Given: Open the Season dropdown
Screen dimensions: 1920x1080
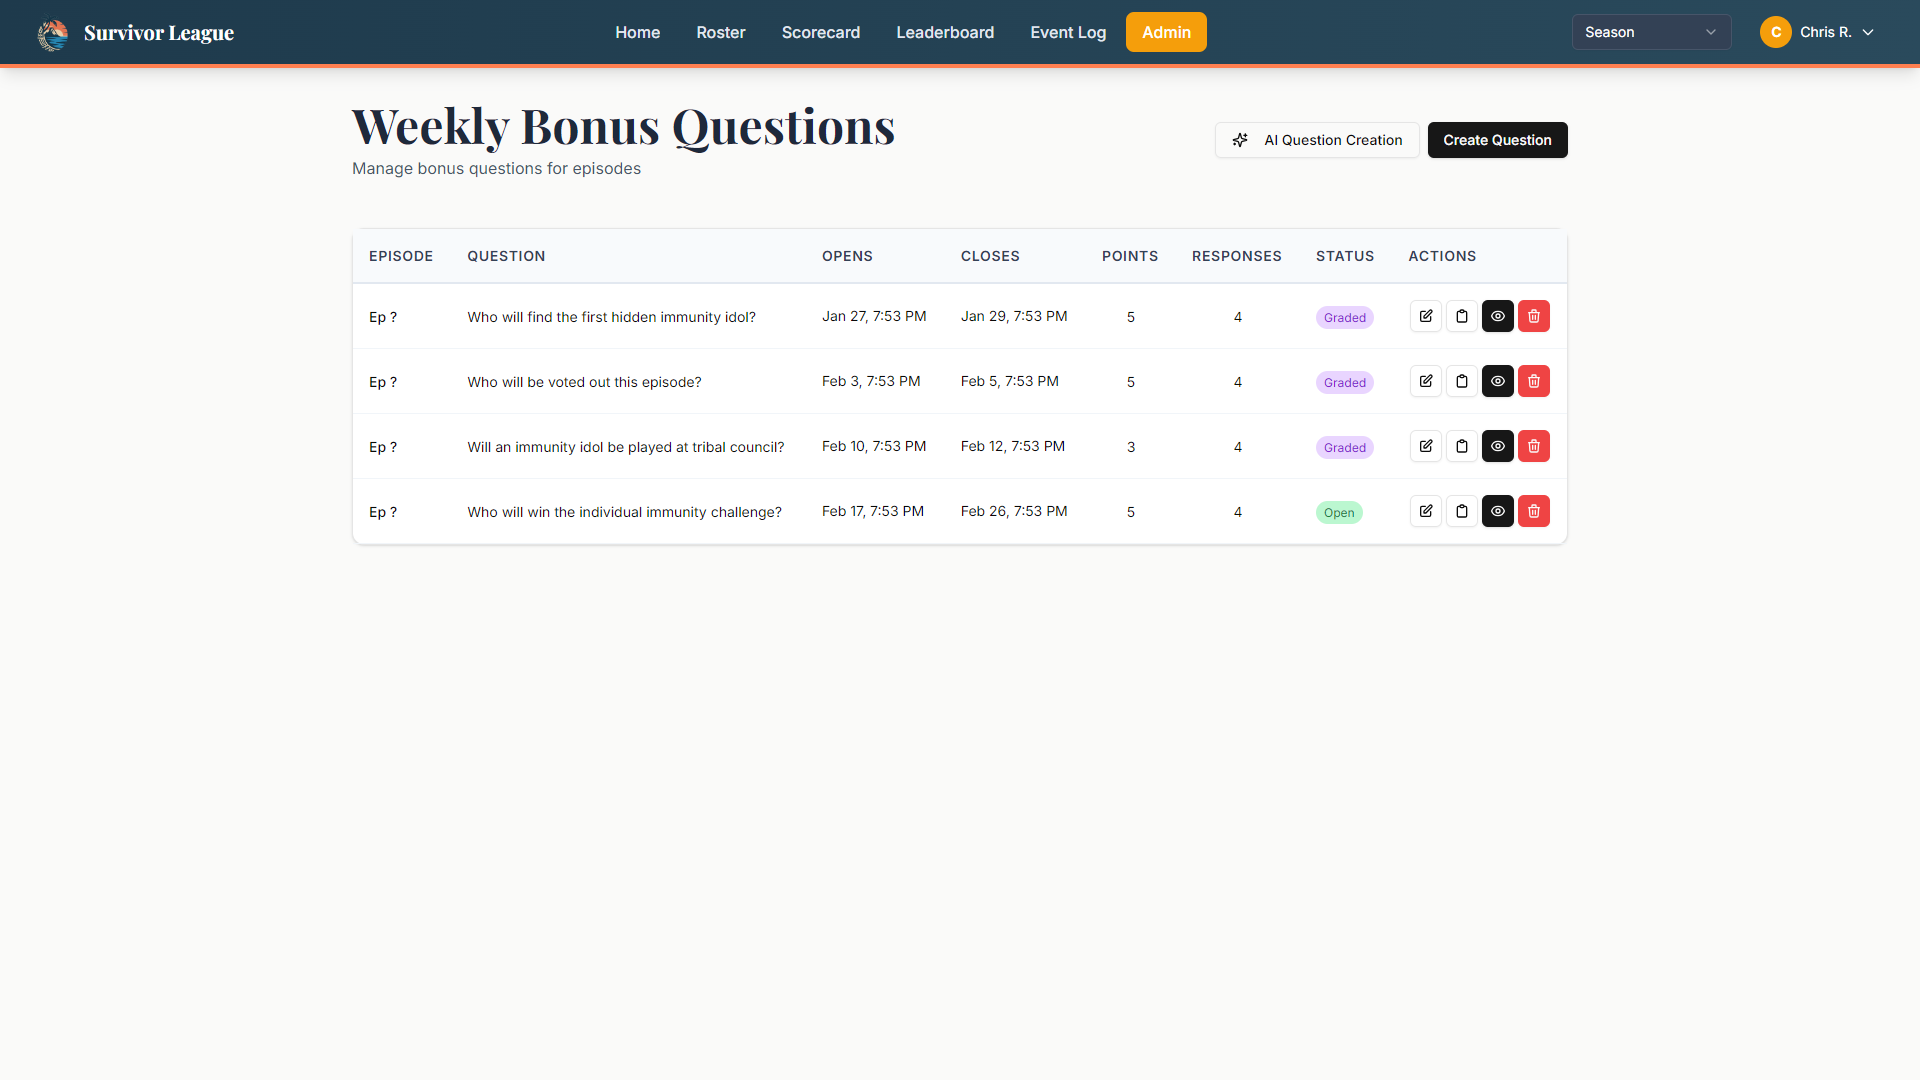Looking at the screenshot, I should click(x=1651, y=32).
